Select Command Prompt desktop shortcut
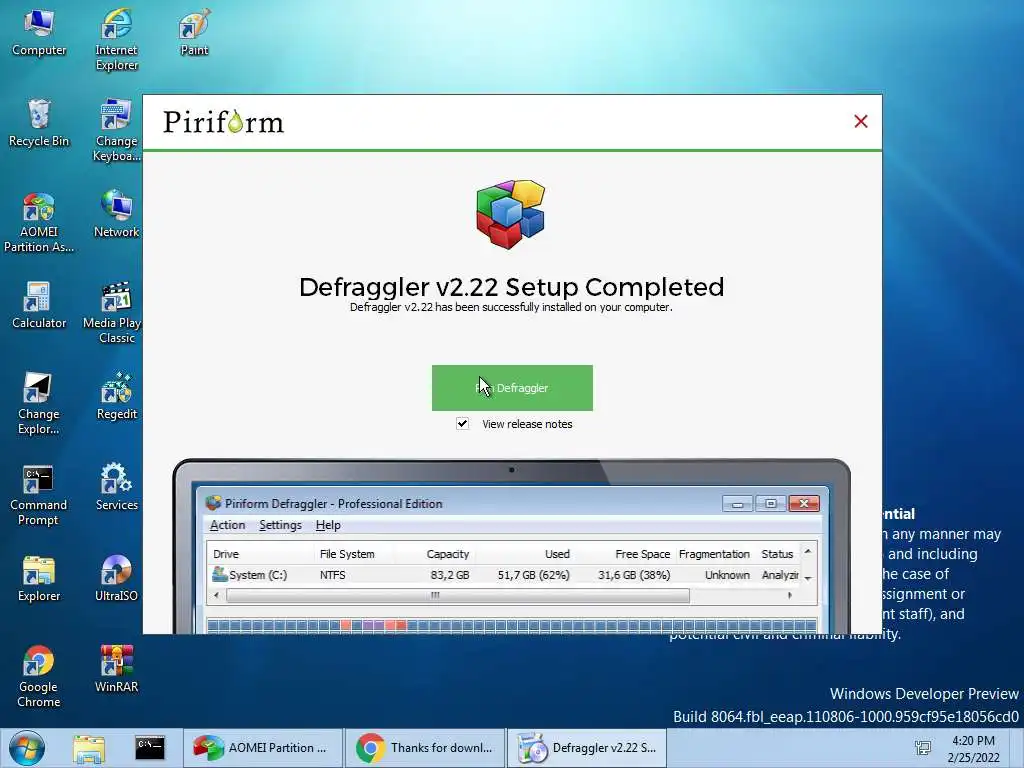 pos(39,494)
